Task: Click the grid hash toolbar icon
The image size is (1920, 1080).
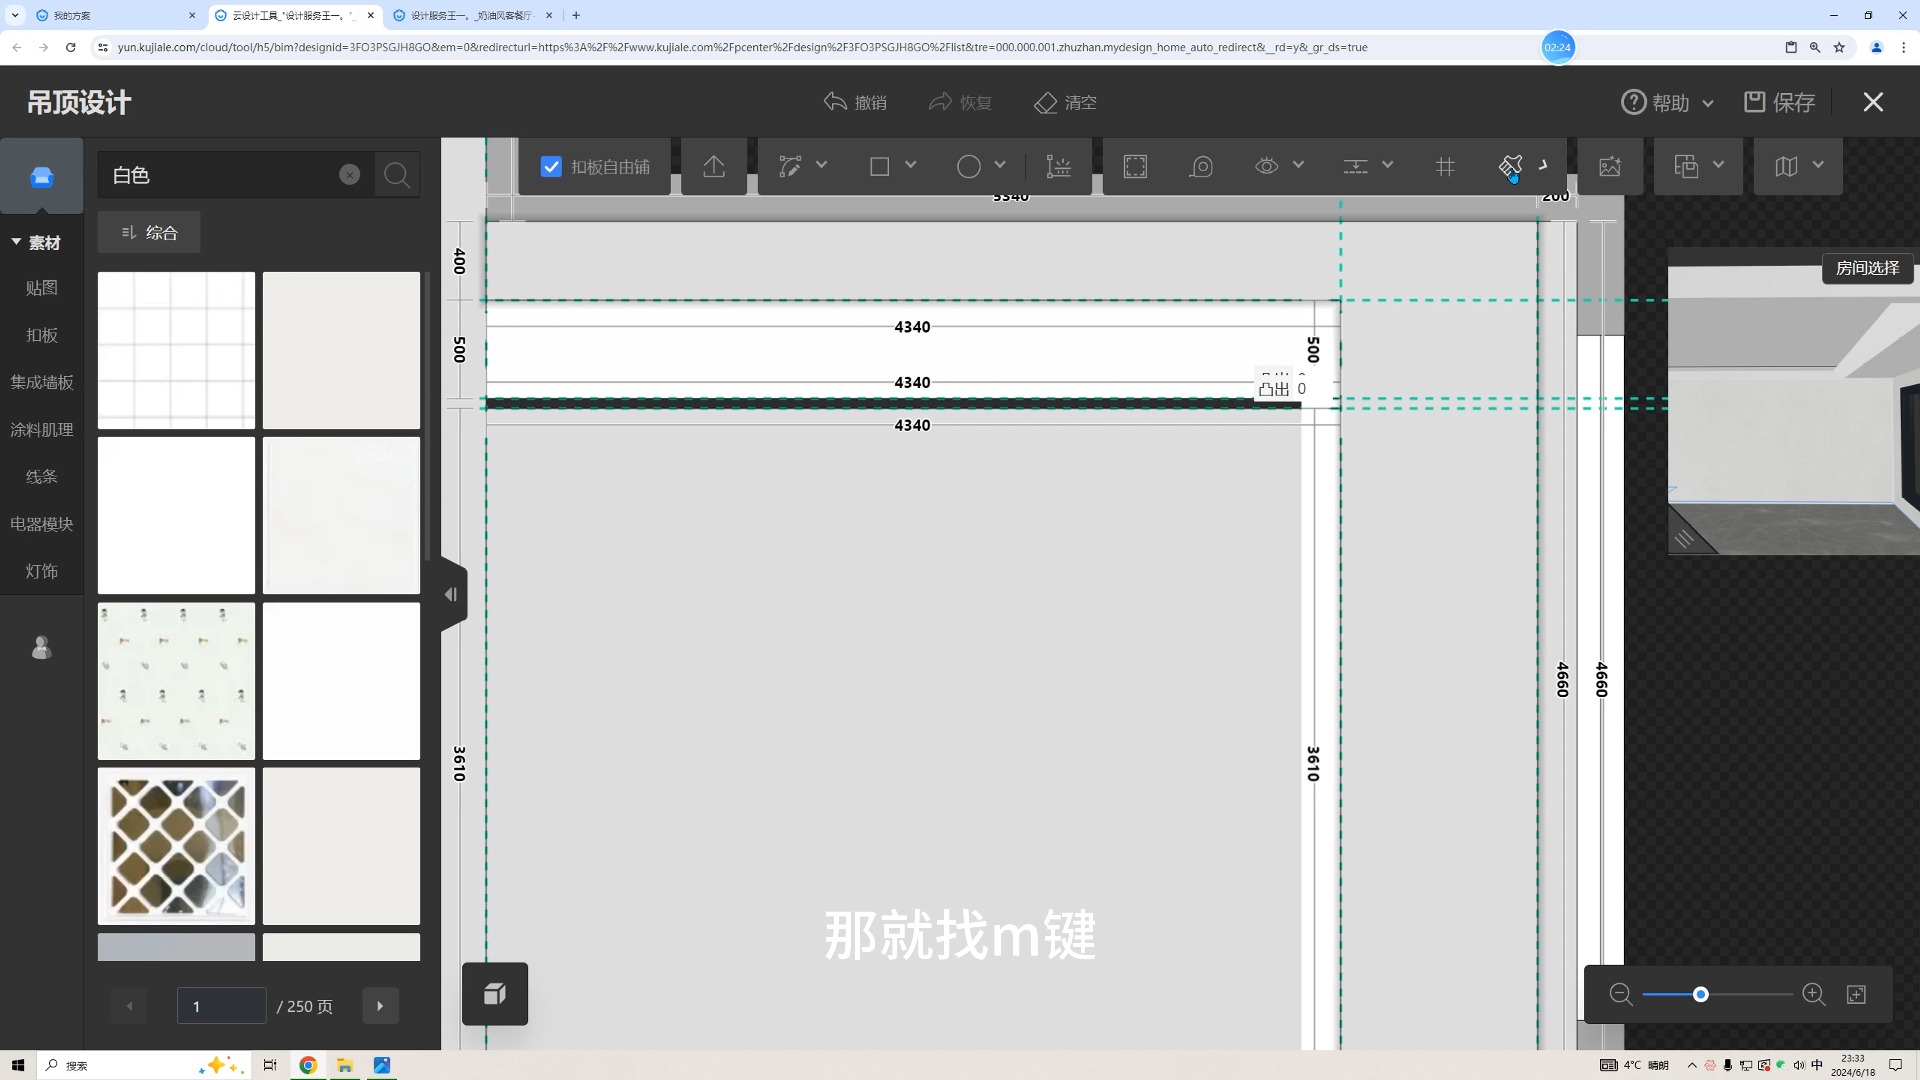Action: (1445, 167)
